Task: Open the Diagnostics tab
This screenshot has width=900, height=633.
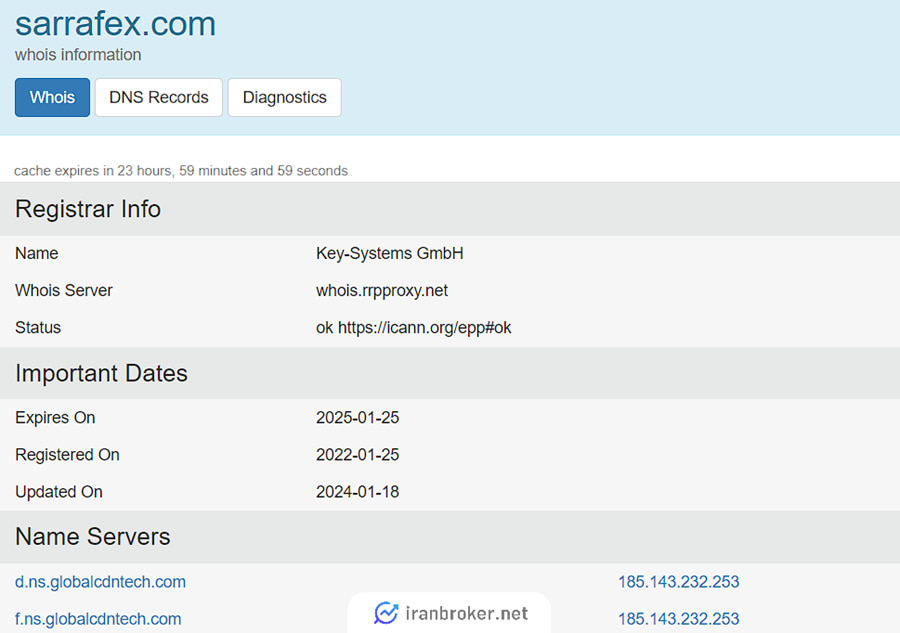Action: (x=285, y=98)
